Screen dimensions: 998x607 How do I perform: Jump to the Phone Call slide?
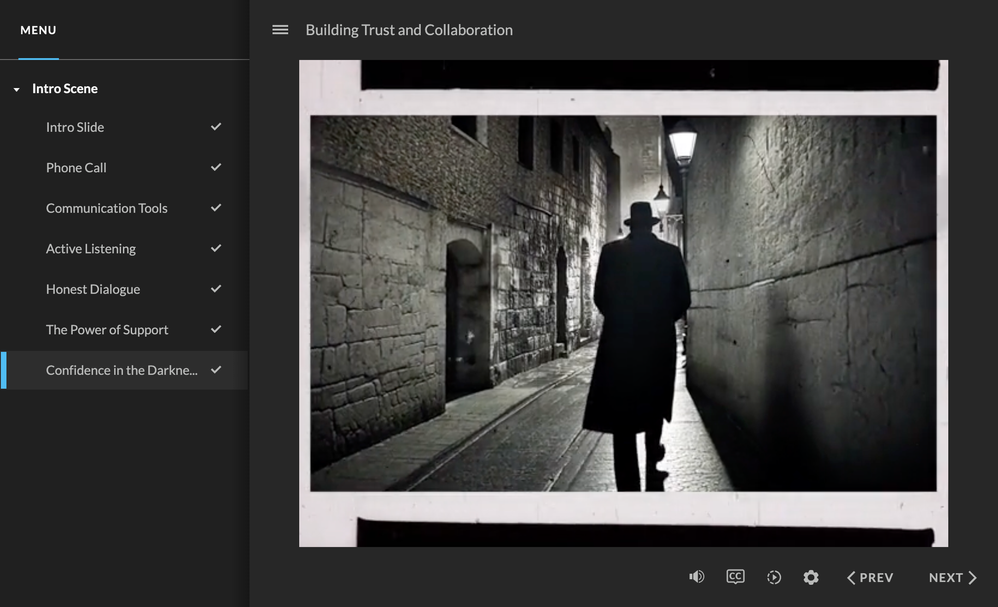tap(76, 168)
